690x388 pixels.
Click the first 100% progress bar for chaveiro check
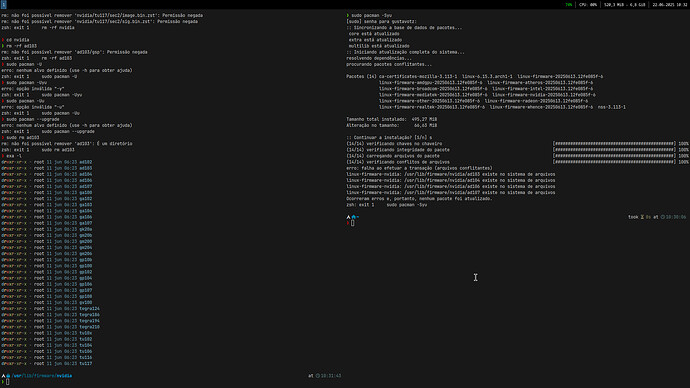coord(614,143)
